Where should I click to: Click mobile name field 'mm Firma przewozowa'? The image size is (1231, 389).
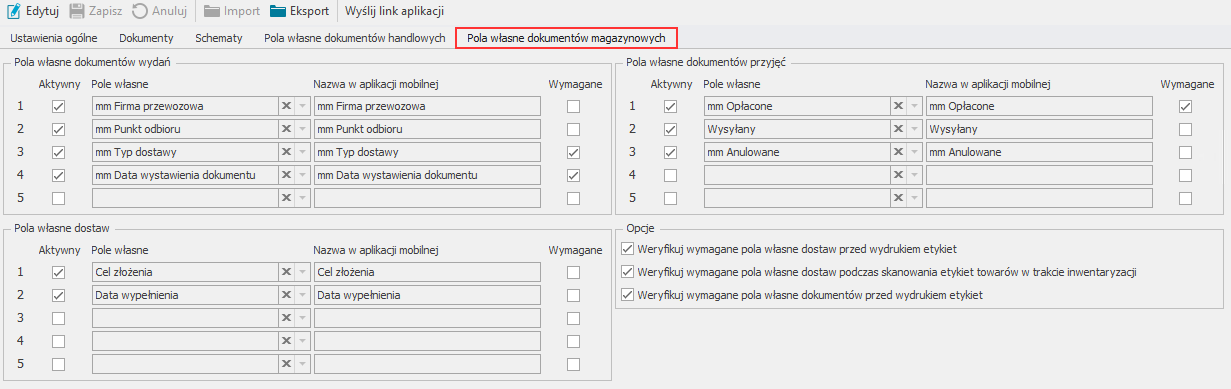pyautogui.click(x=427, y=106)
